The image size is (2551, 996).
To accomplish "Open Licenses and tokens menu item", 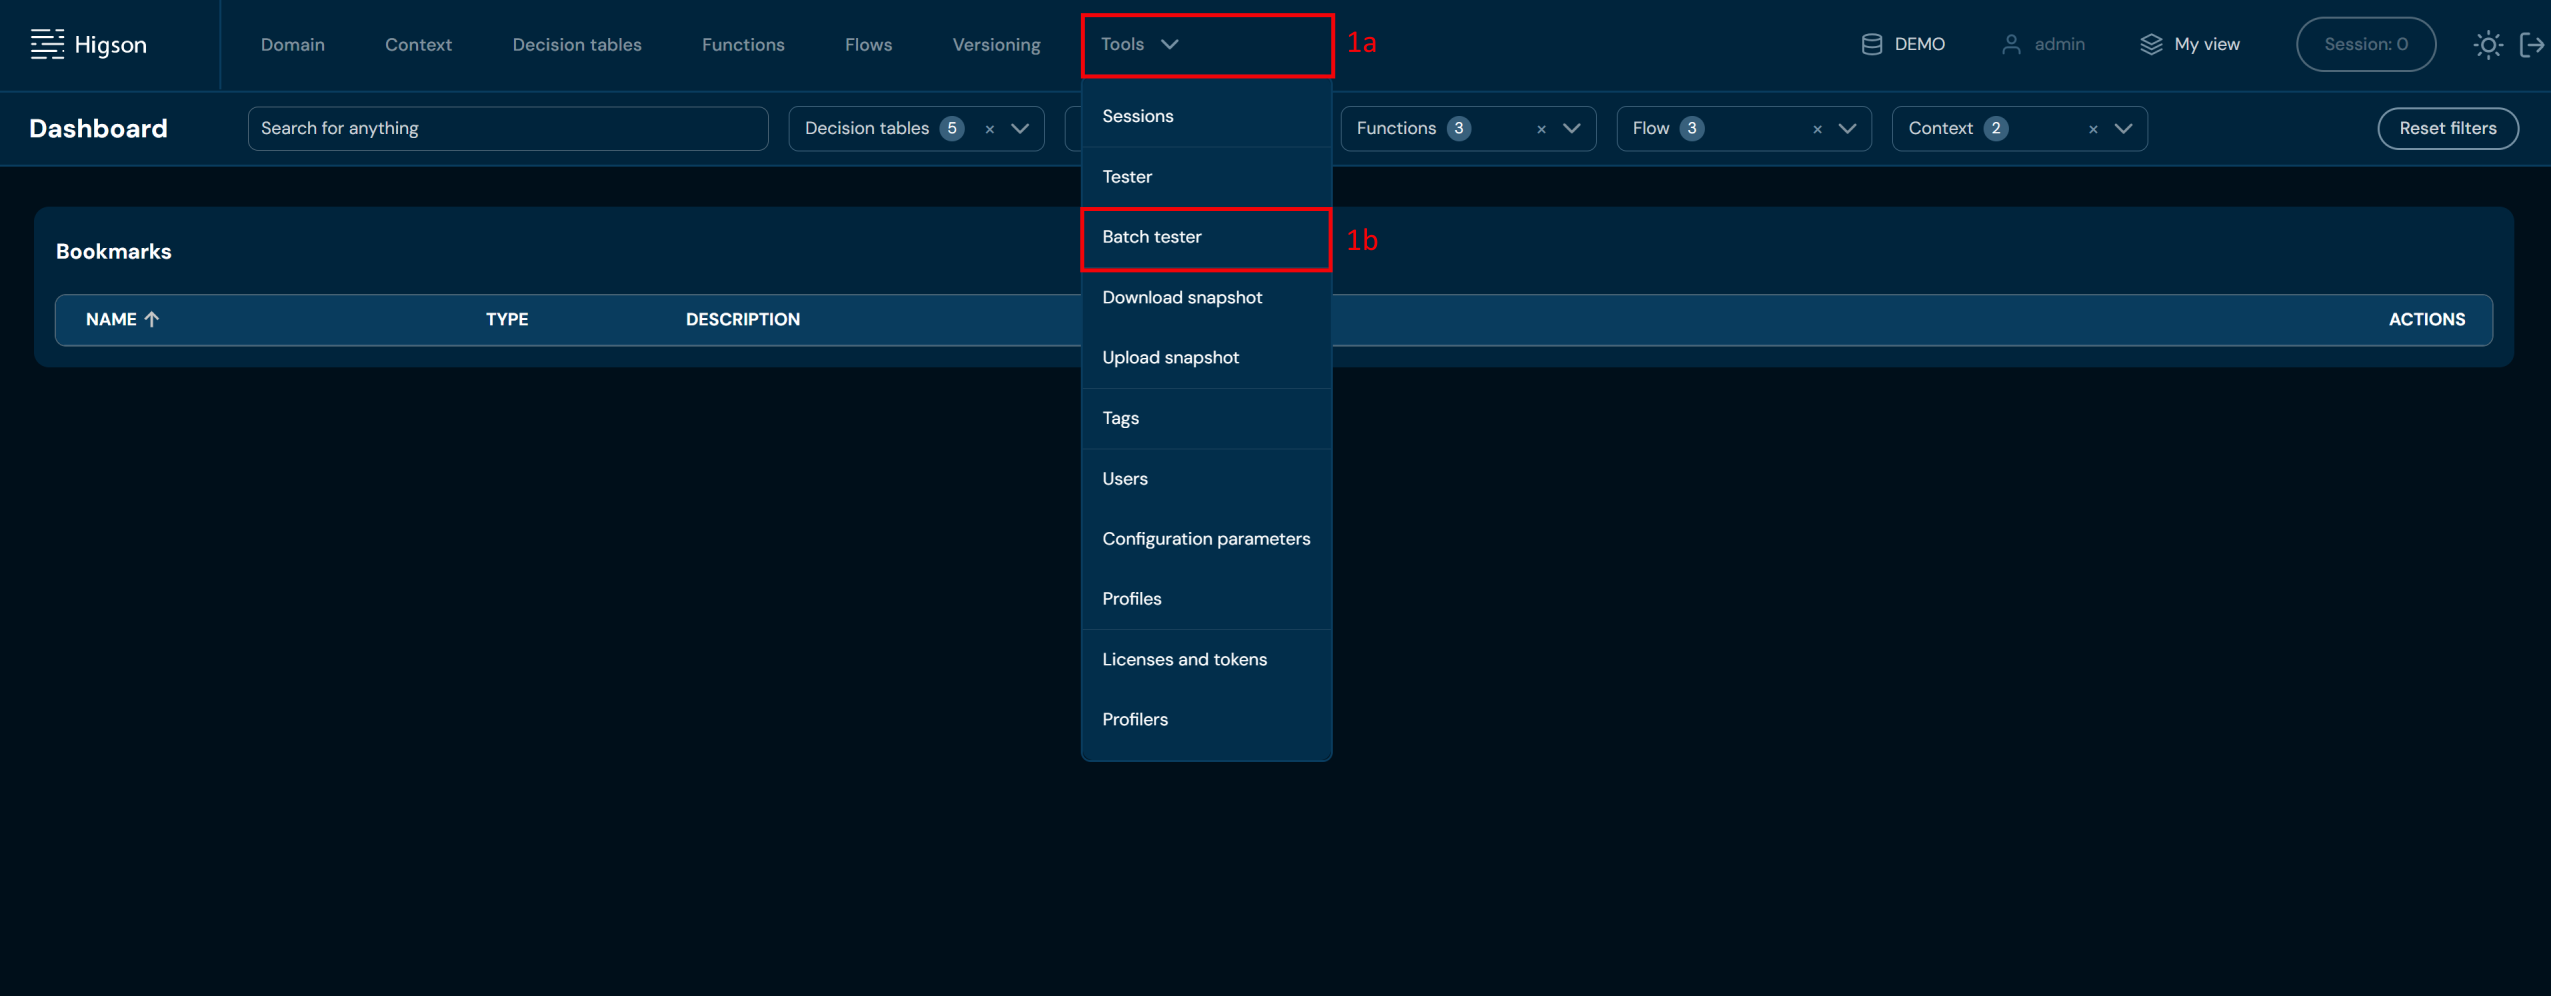I will pyautogui.click(x=1184, y=660).
